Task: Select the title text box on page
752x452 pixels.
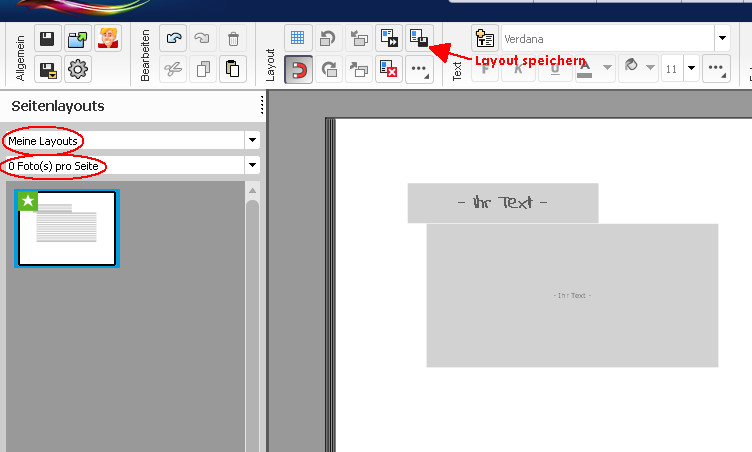Action: pyautogui.click(x=503, y=202)
